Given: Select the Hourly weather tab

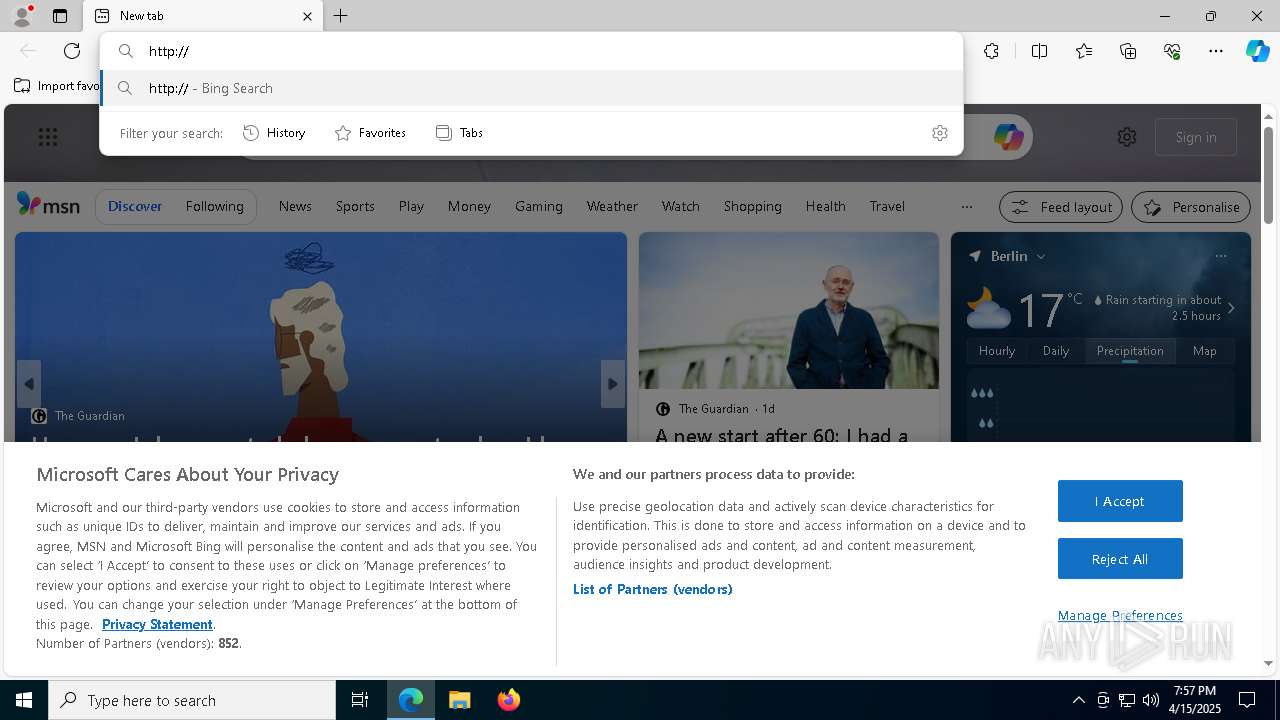Looking at the screenshot, I should pos(997,351).
